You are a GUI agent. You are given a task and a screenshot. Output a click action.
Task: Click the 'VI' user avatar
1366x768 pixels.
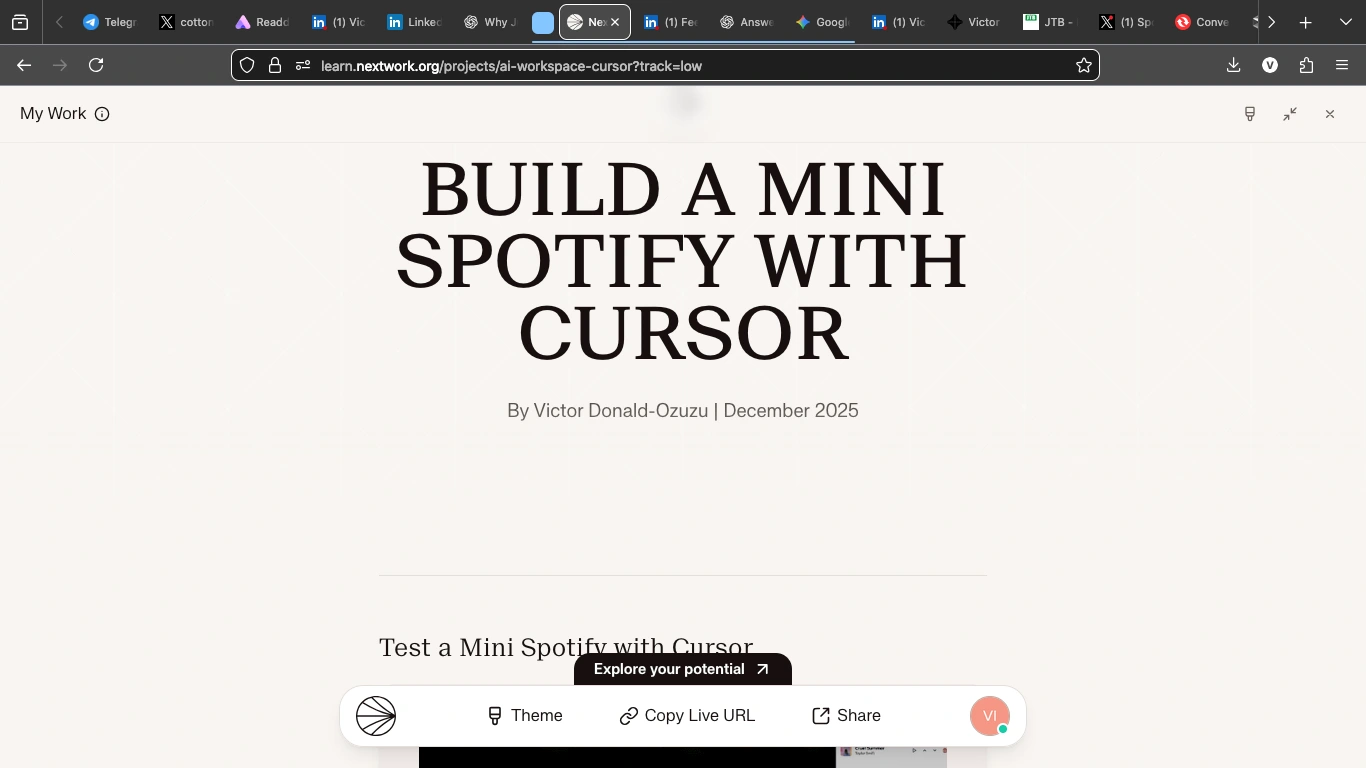(990, 716)
